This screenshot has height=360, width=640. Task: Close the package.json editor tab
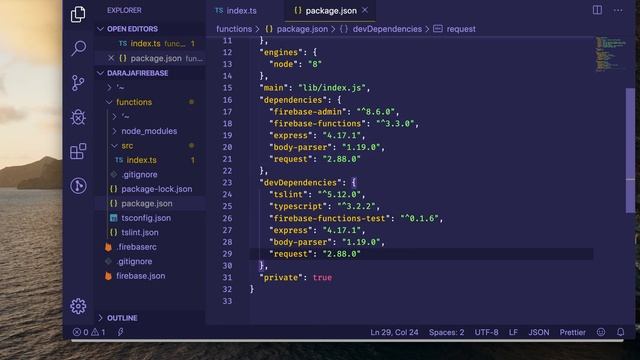[x=365, y=10]
